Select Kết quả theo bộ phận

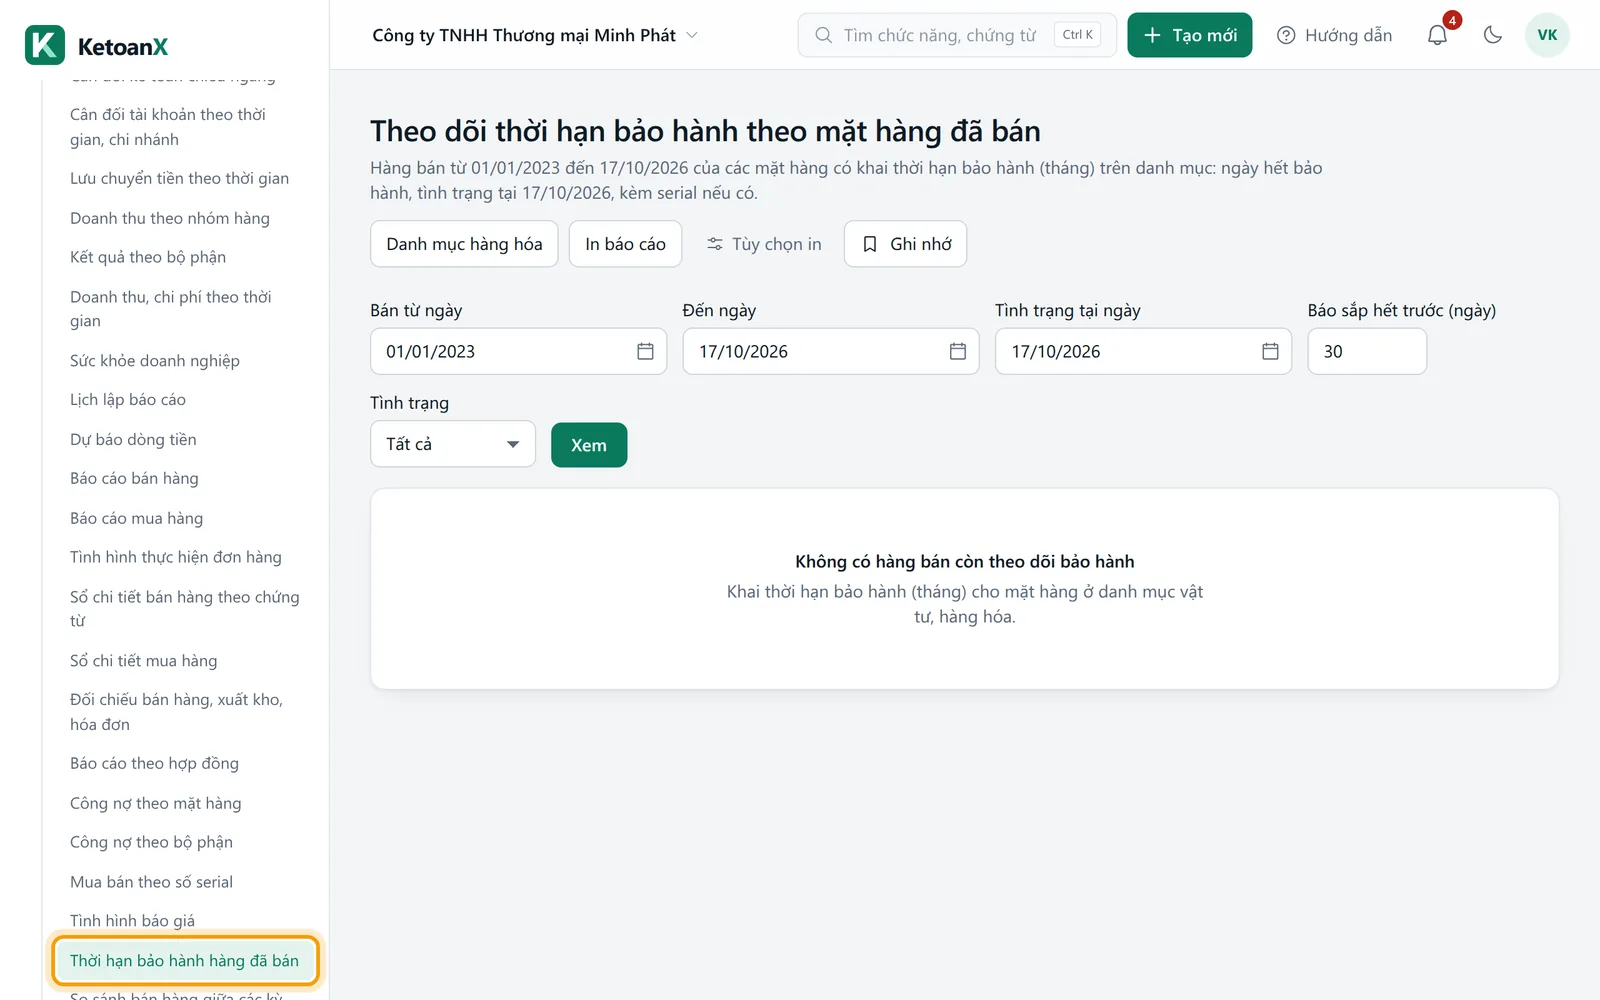(x=148, y=257)
